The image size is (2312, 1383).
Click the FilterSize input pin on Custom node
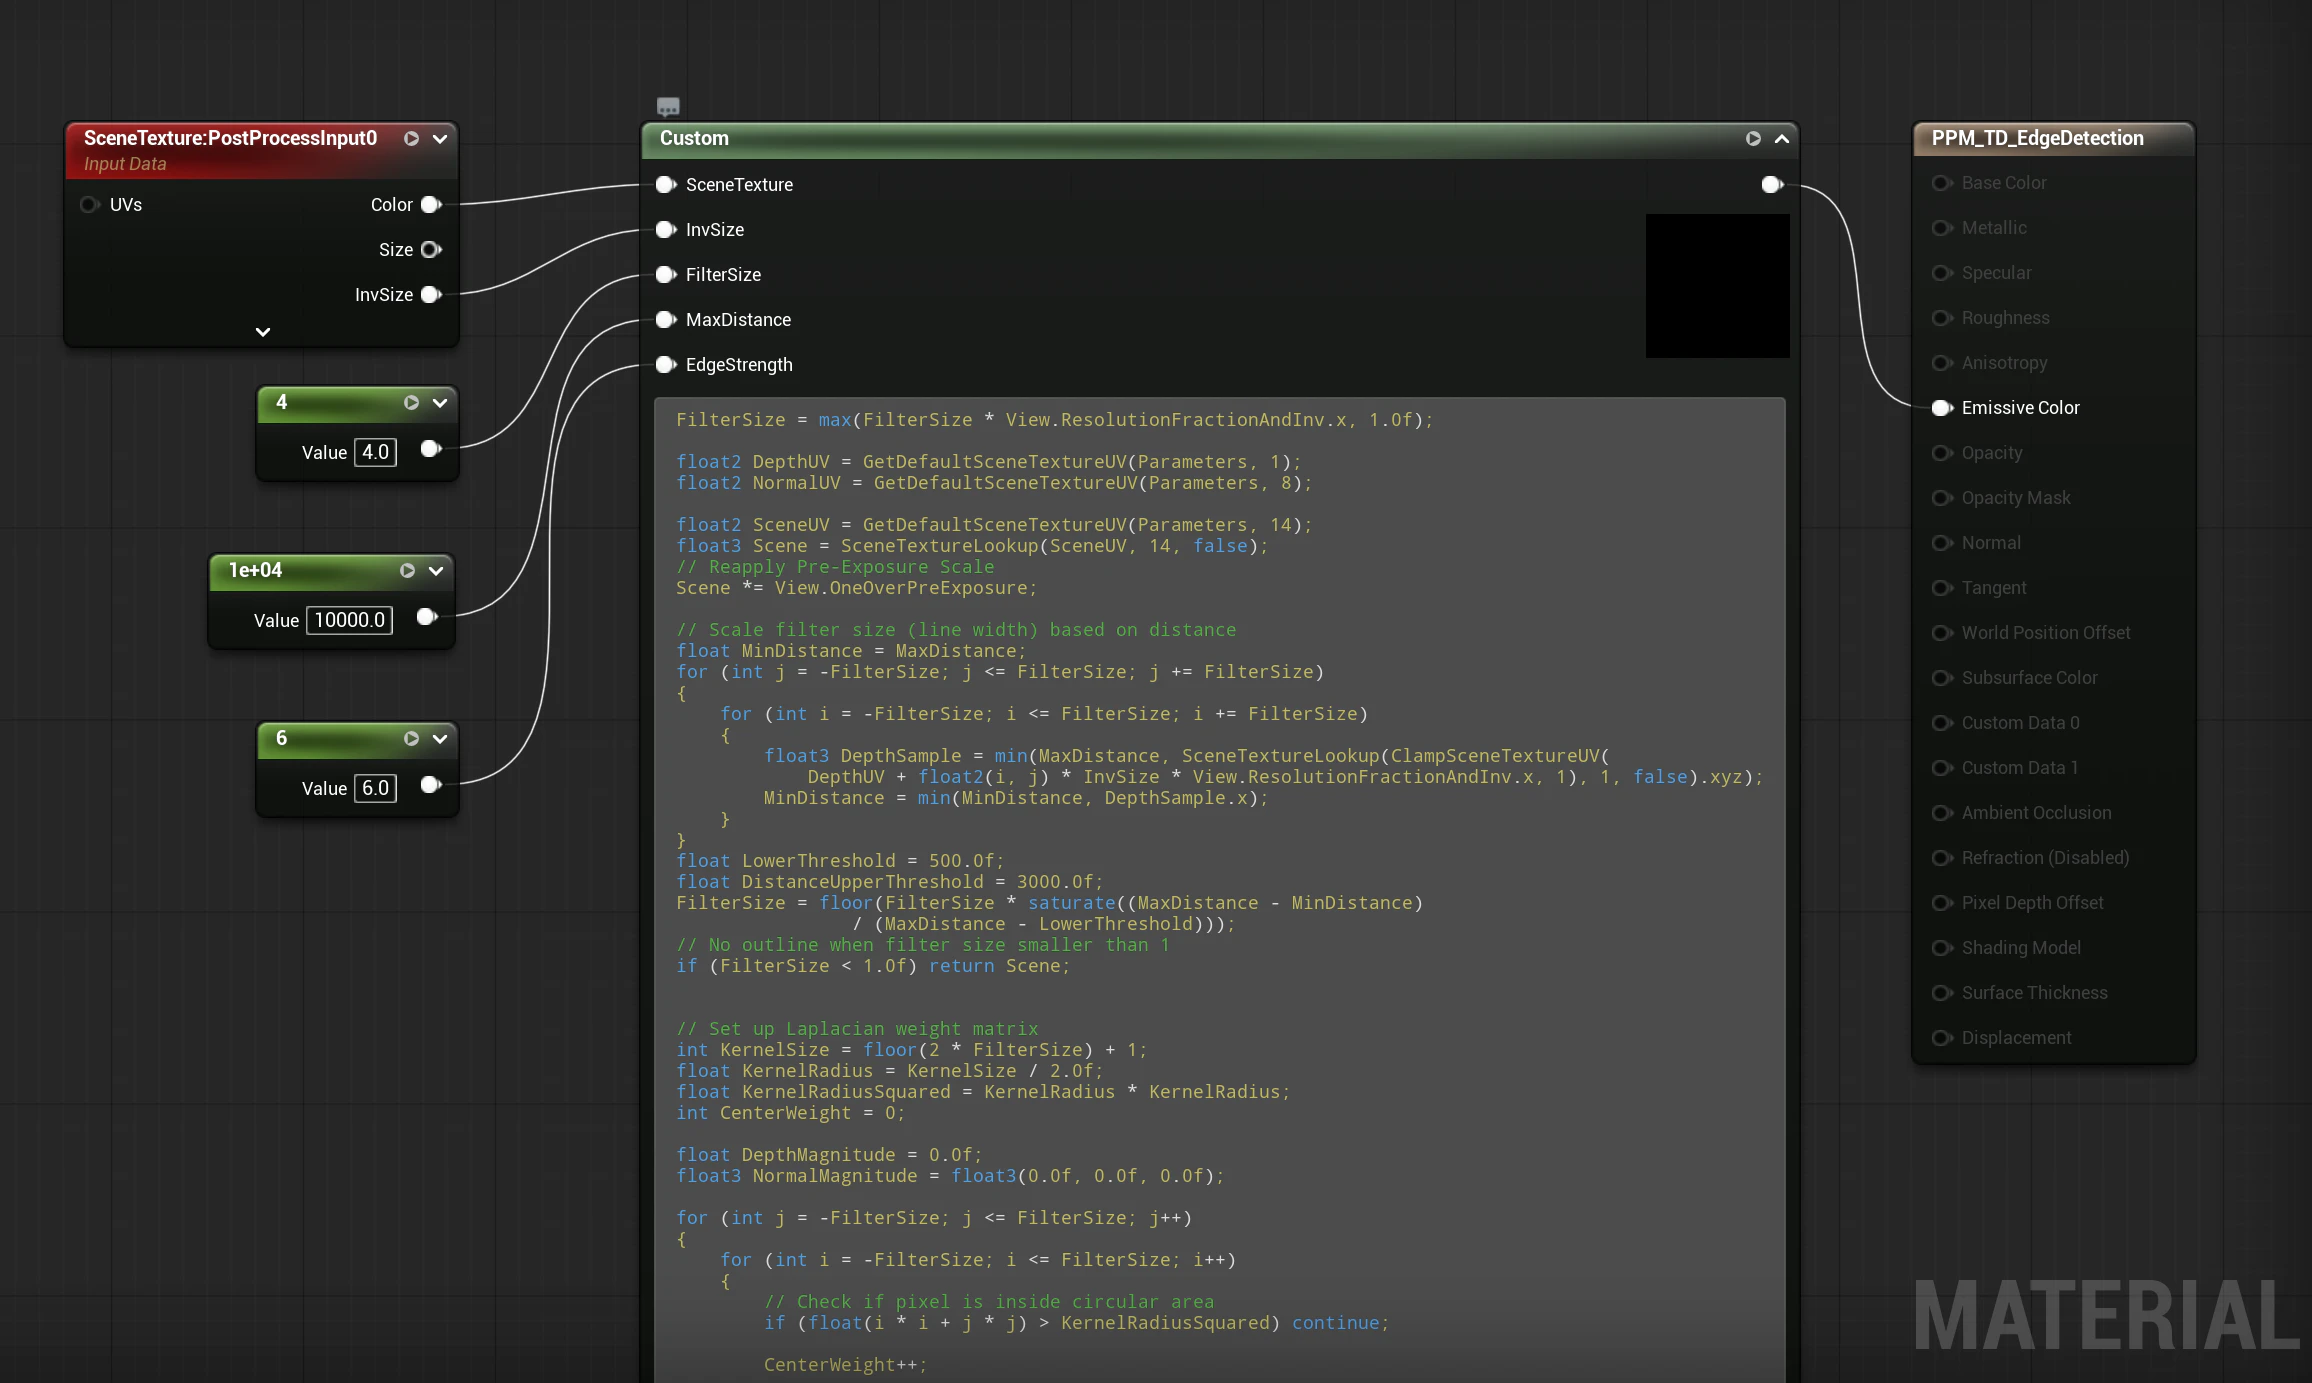pyautogui.click(x=664, y=274)
